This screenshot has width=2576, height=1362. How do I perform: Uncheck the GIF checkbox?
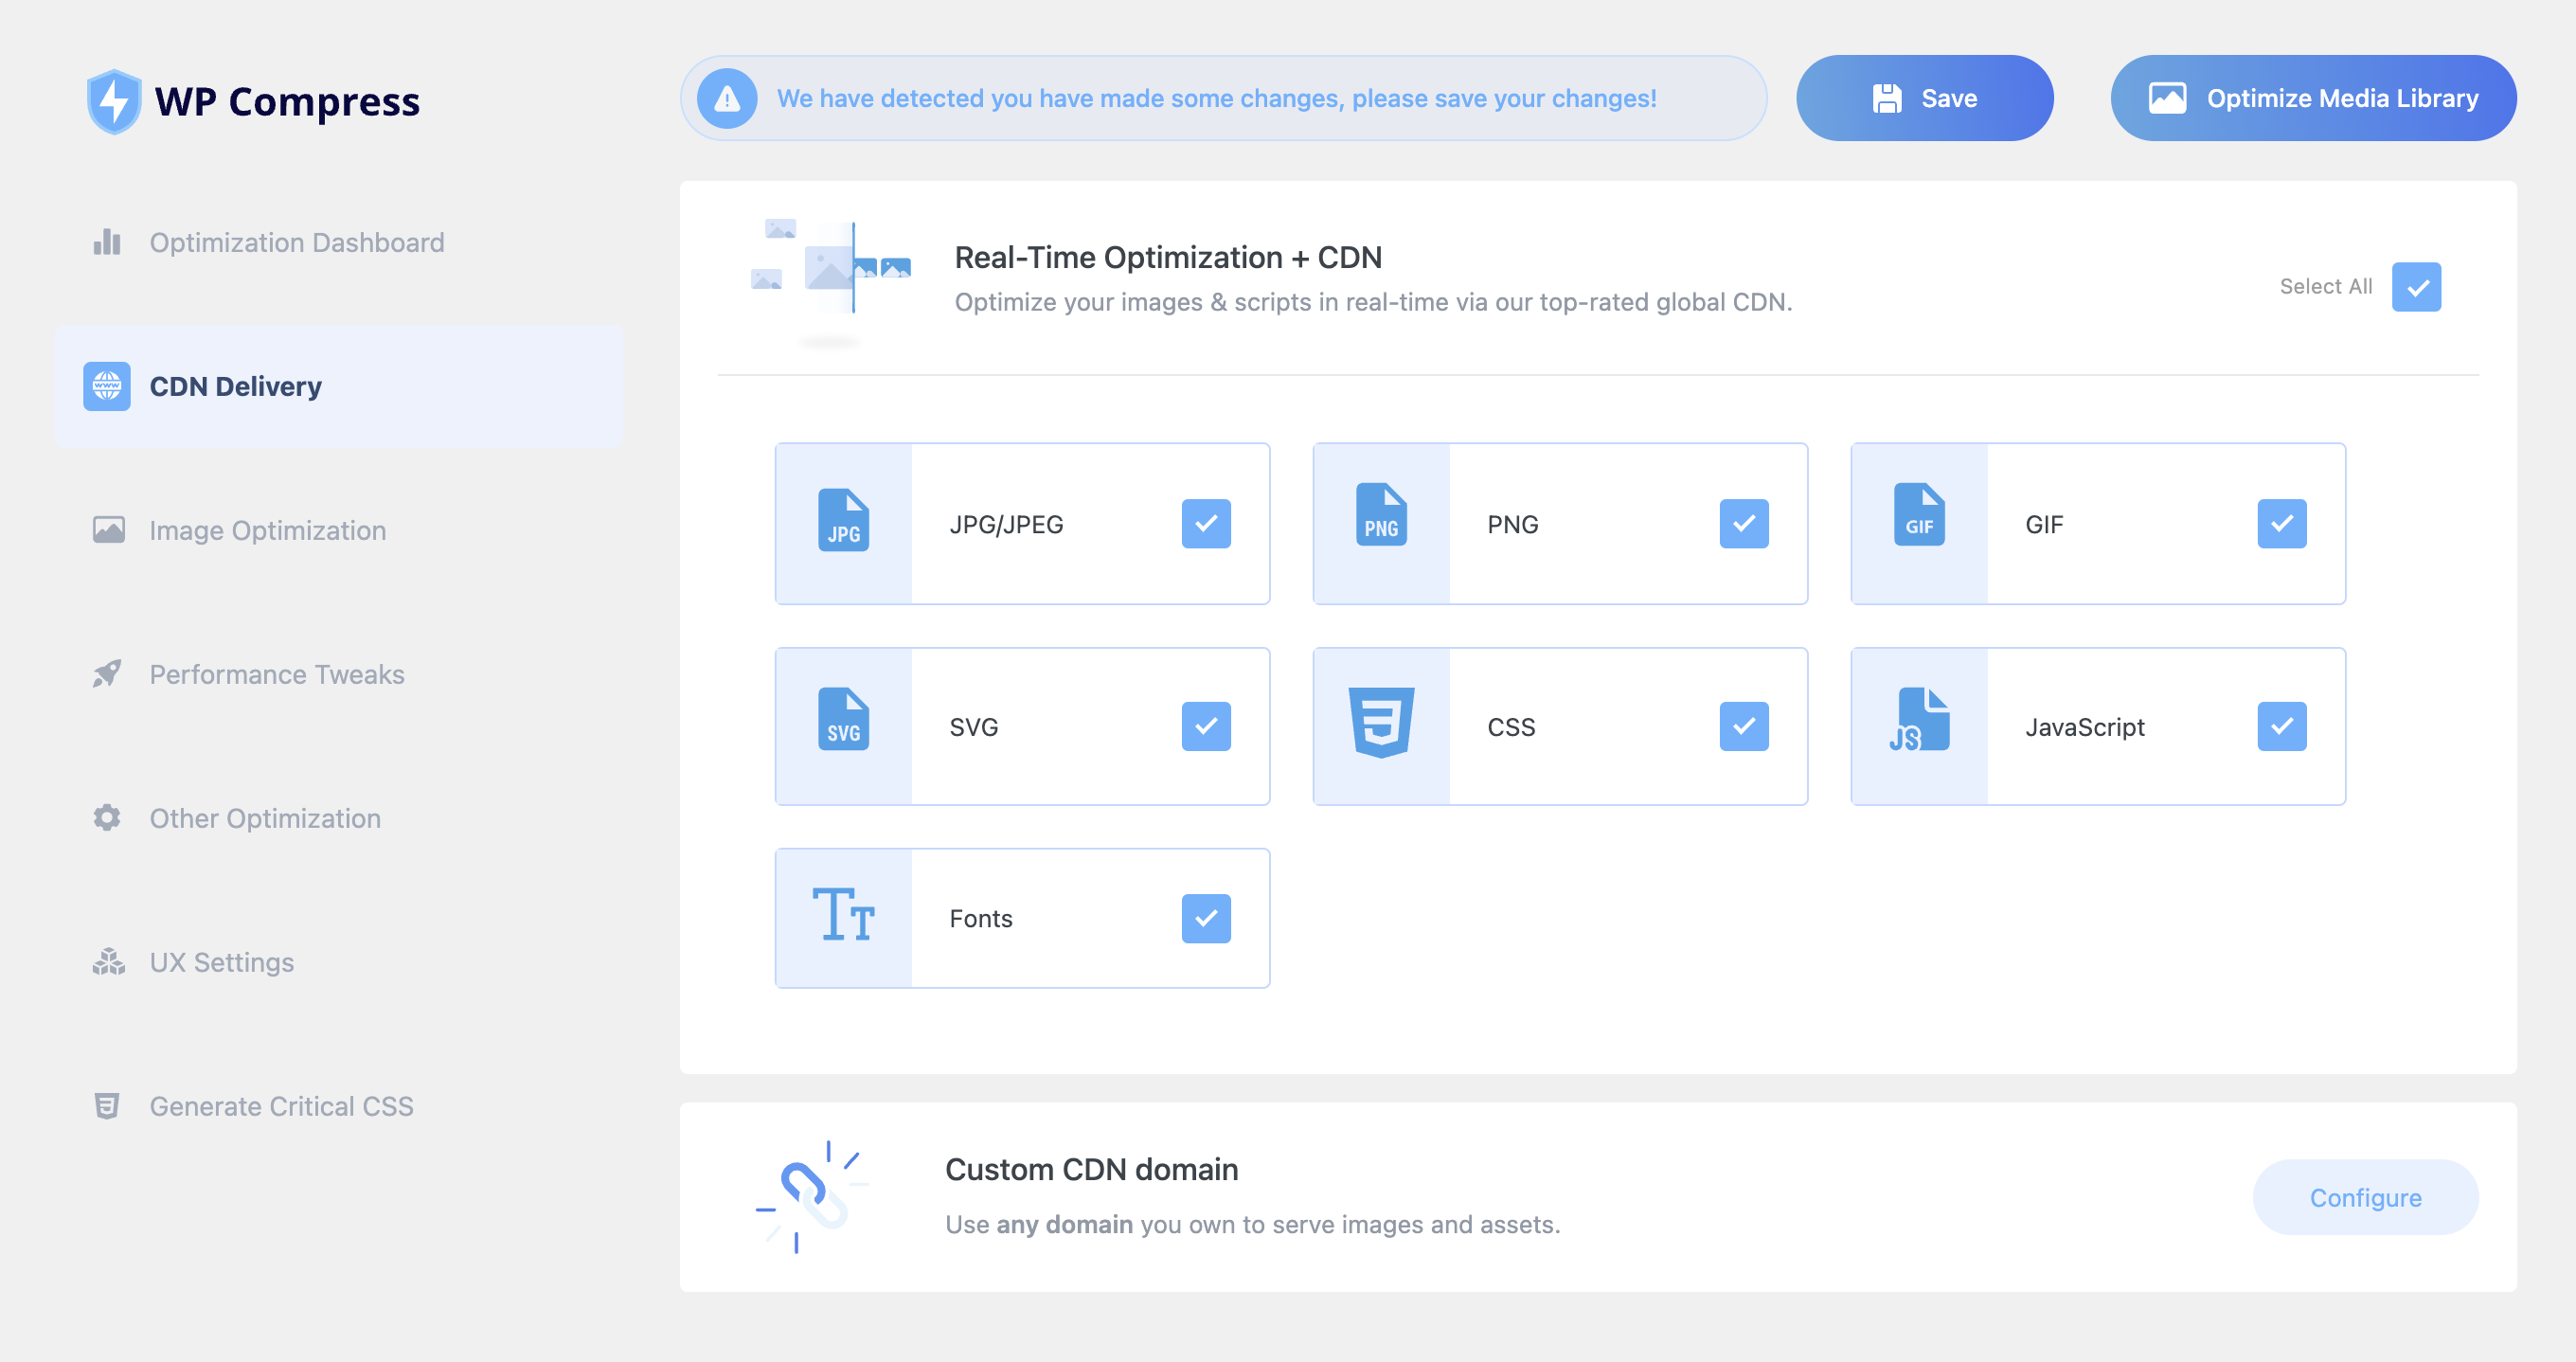[x=2282, y=524]
